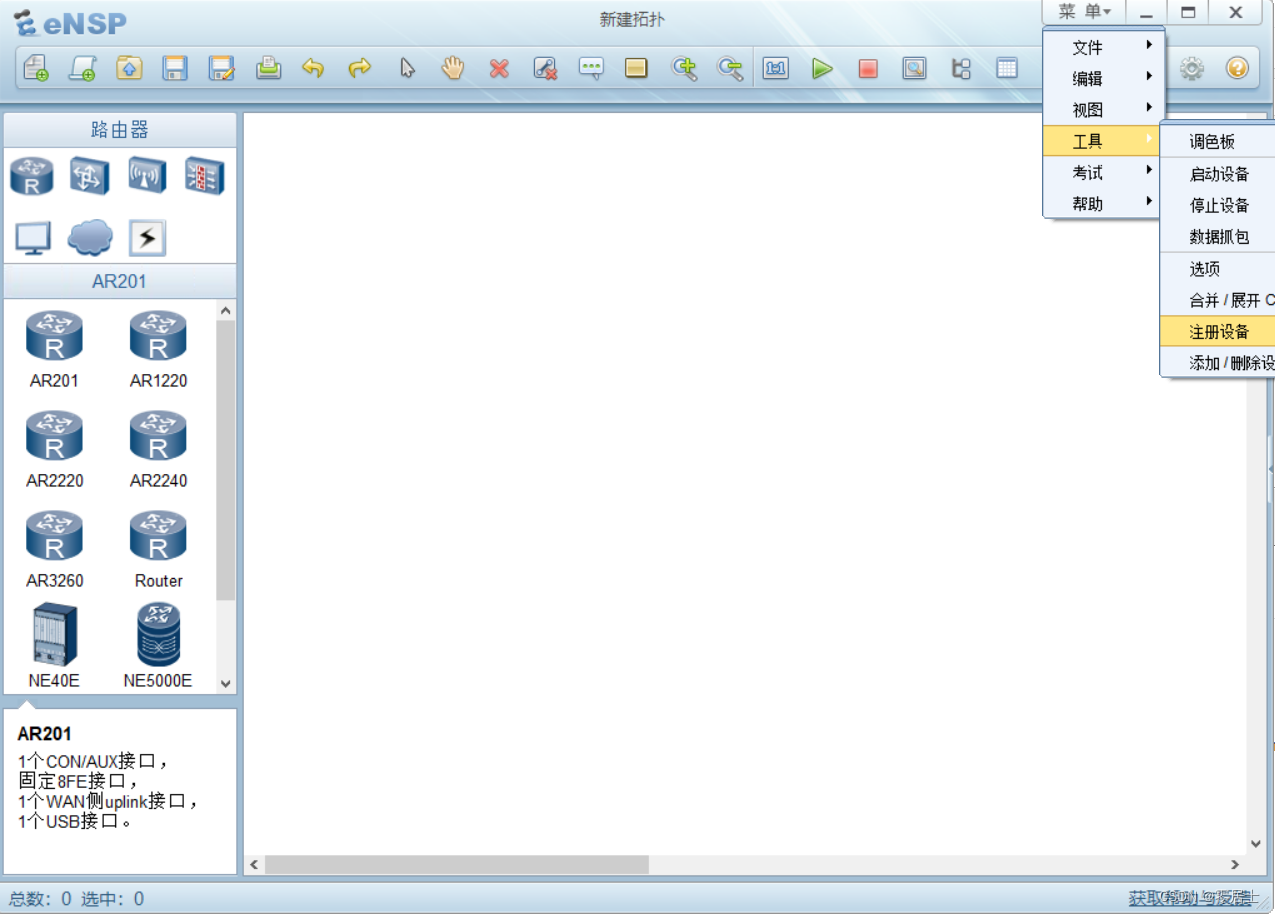Select the Router device category icon
This screenshot has width=1275, height=914.
31,176
